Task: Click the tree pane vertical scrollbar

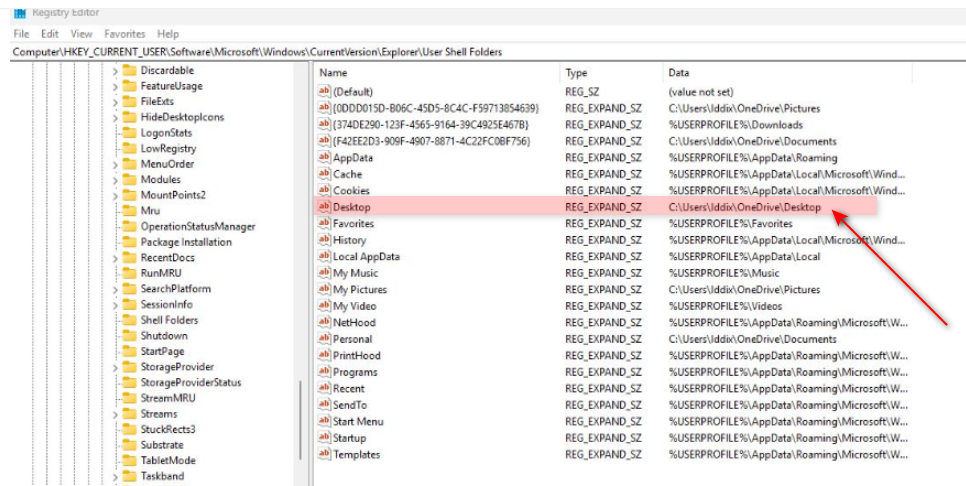Action: pyautogui.click(x=301, y=421)
